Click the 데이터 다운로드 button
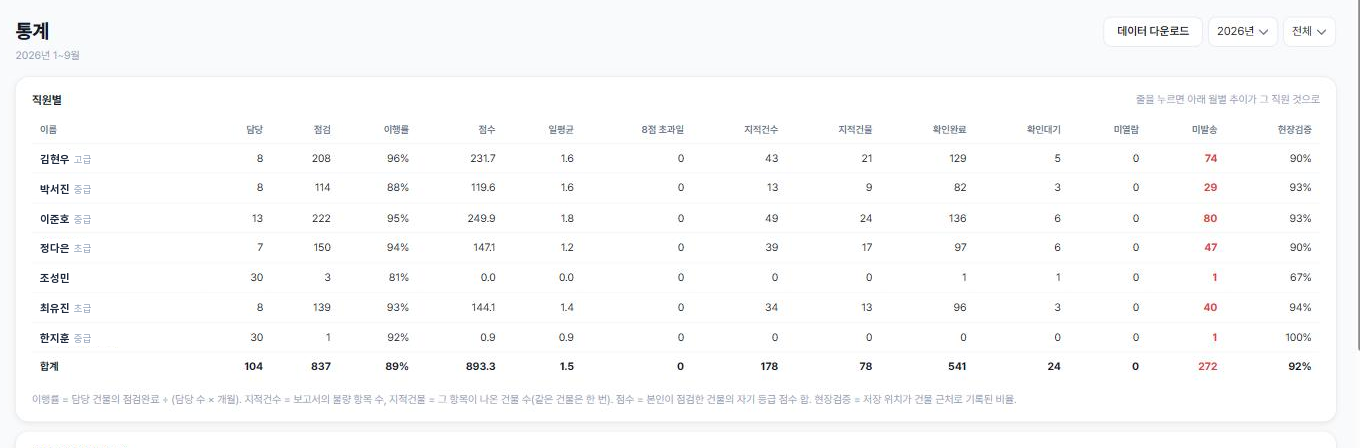 1153,31
